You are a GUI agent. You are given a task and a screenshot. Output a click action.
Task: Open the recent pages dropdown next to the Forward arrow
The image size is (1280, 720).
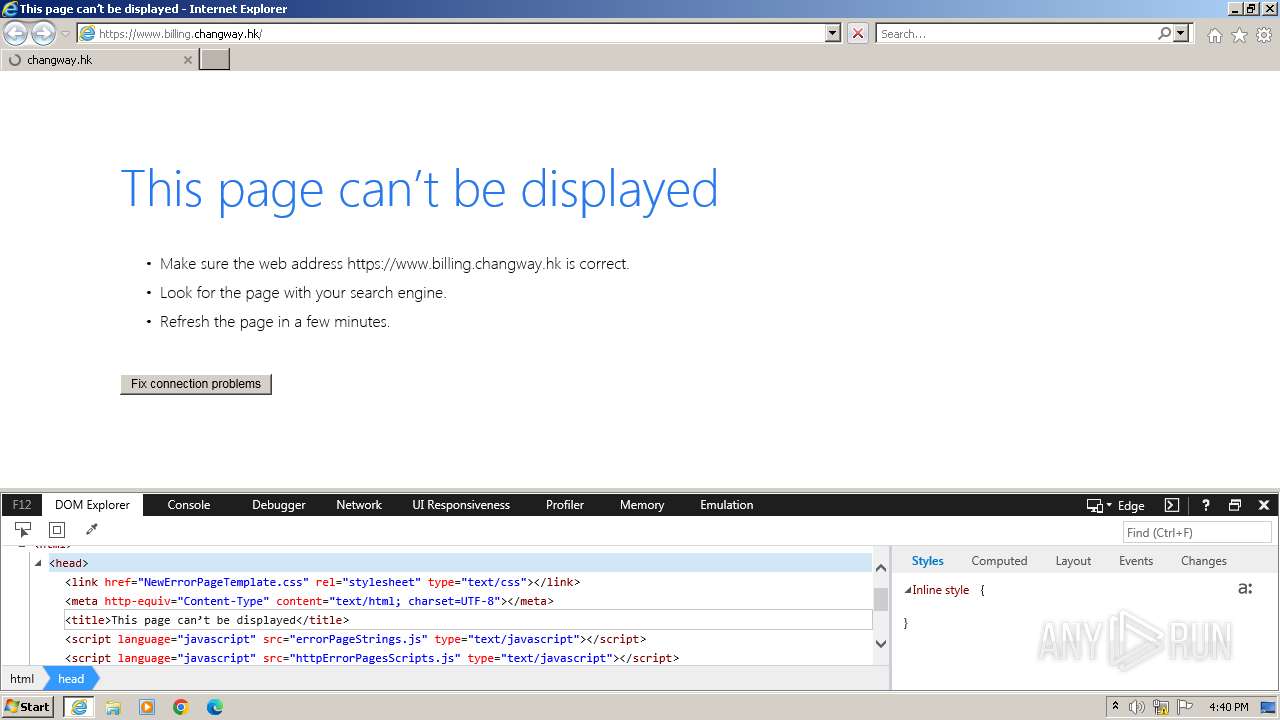click(x=65, y=34)
